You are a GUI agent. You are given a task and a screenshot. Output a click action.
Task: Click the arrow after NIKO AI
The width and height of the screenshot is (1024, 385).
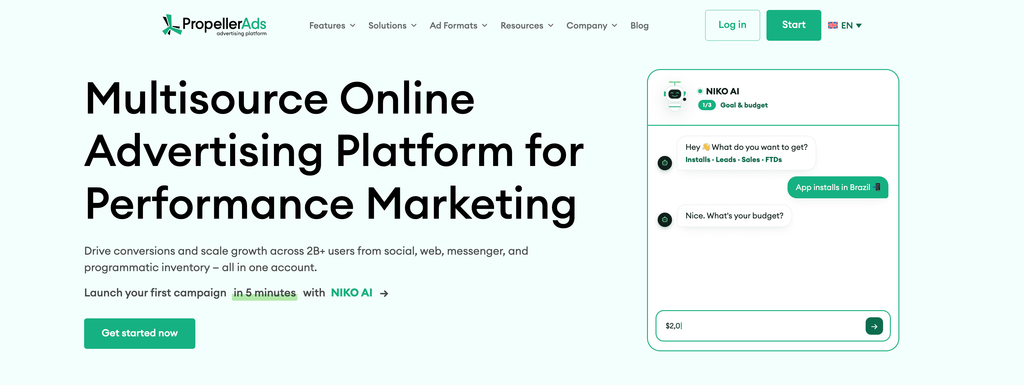pos(384,294)
